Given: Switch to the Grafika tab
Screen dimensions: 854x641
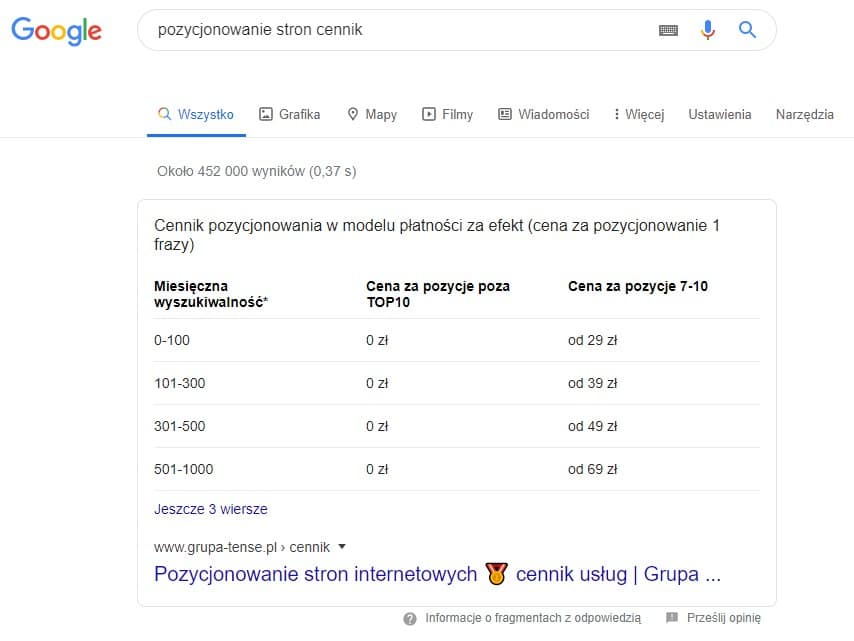Looking at the screenshot, I should [289, 114].
